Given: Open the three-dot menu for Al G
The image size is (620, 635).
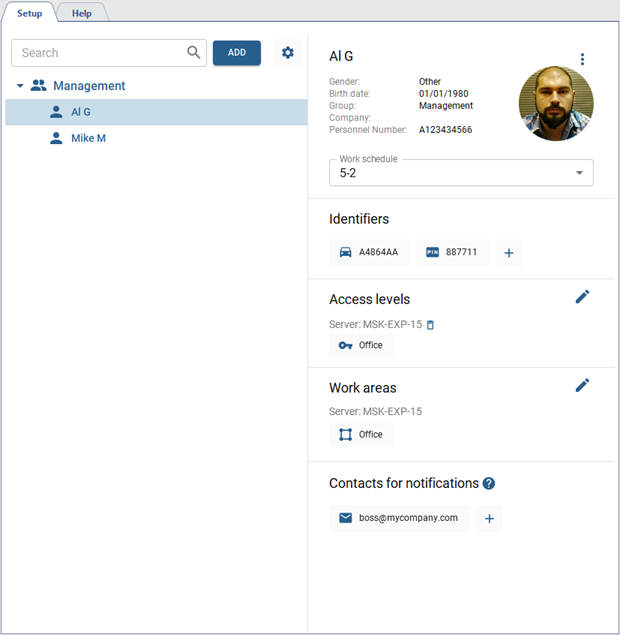Looking at the screenshot, I should click(582, 60).
